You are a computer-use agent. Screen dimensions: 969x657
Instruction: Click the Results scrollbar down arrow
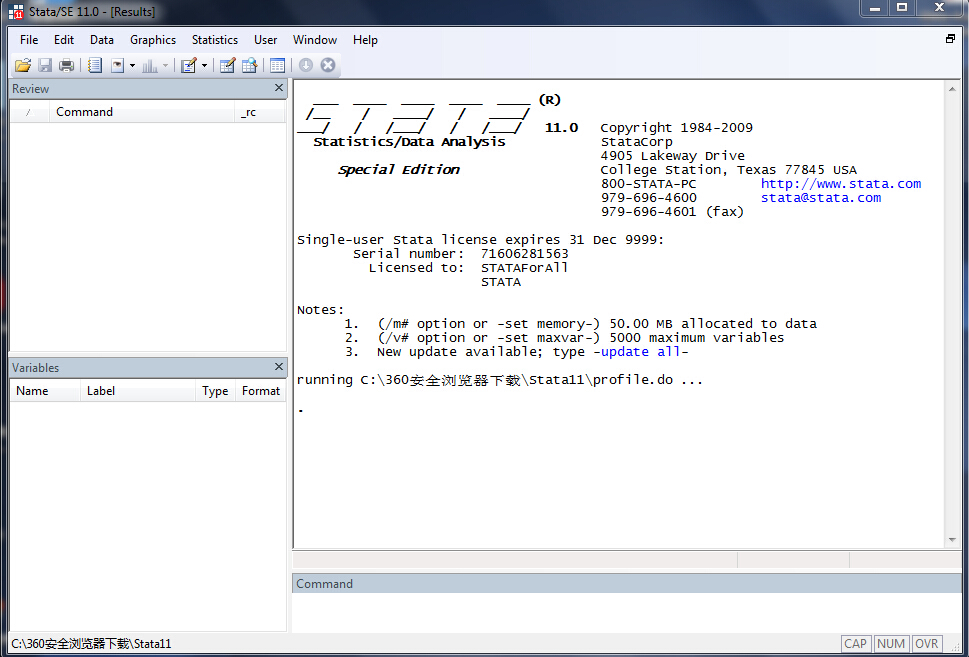point(953,540)
